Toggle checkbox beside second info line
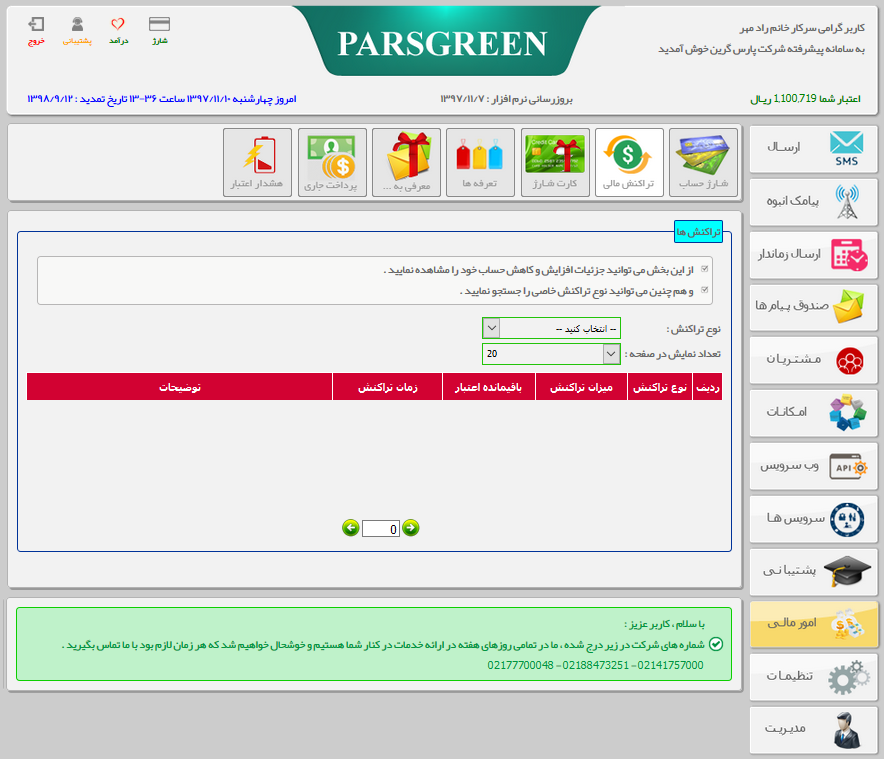 click(706, 291)
